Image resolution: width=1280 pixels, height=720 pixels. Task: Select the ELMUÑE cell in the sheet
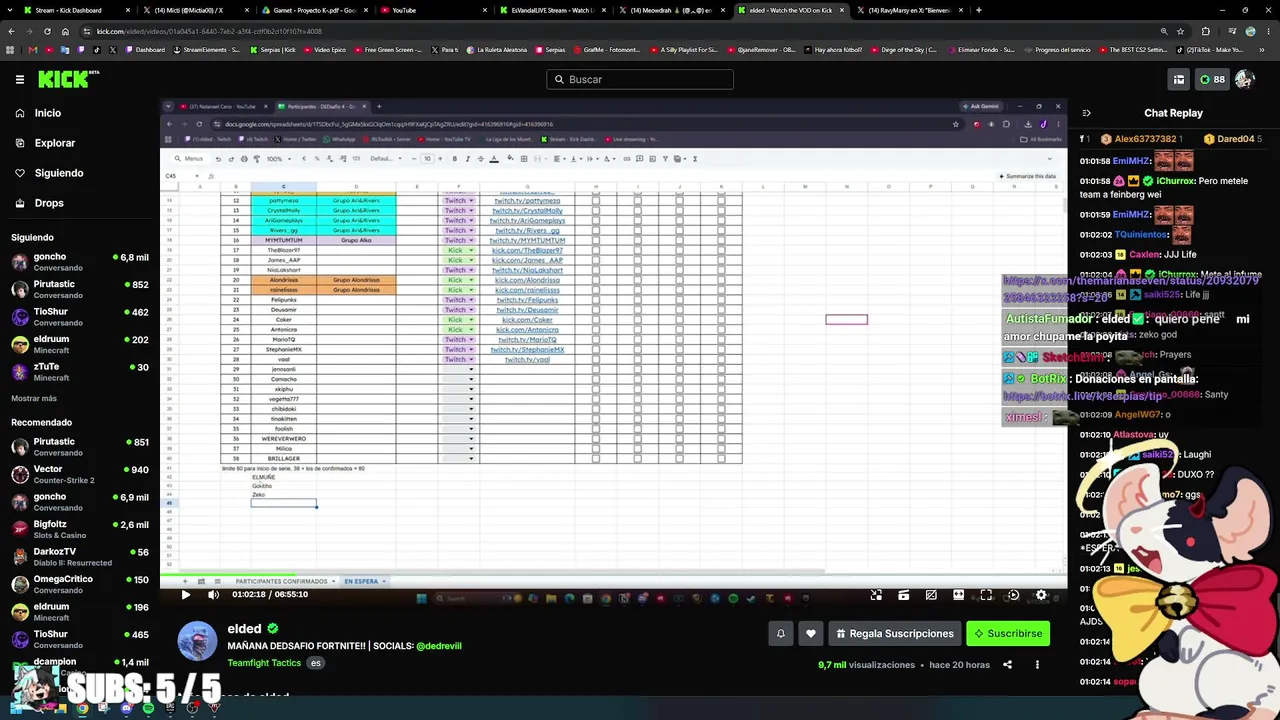[283, 477]
